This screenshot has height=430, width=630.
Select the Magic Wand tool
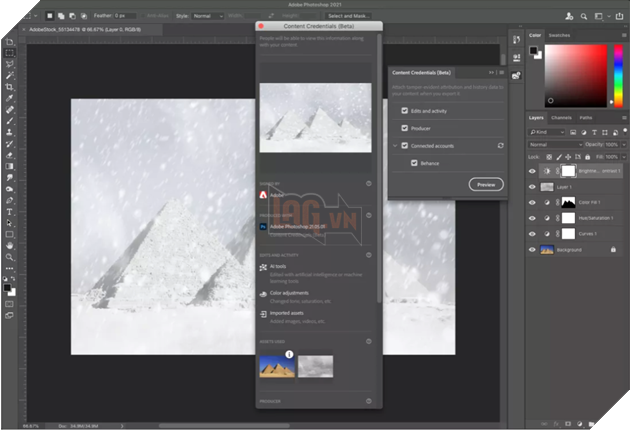[x=10, y=75]
